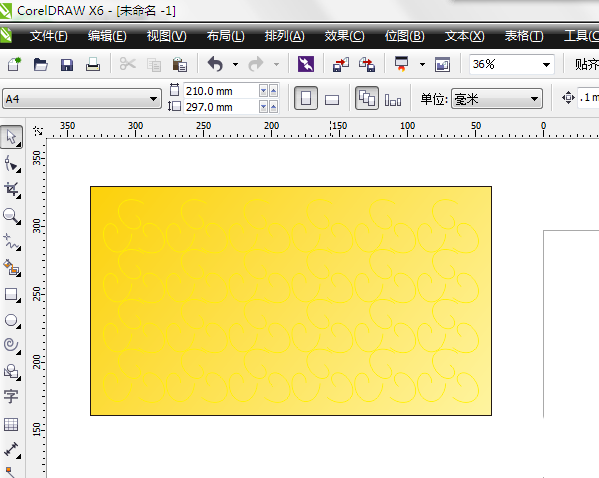
Task: Select the Freehand tool
Action: pyautogui.click(x=12, y=242)
